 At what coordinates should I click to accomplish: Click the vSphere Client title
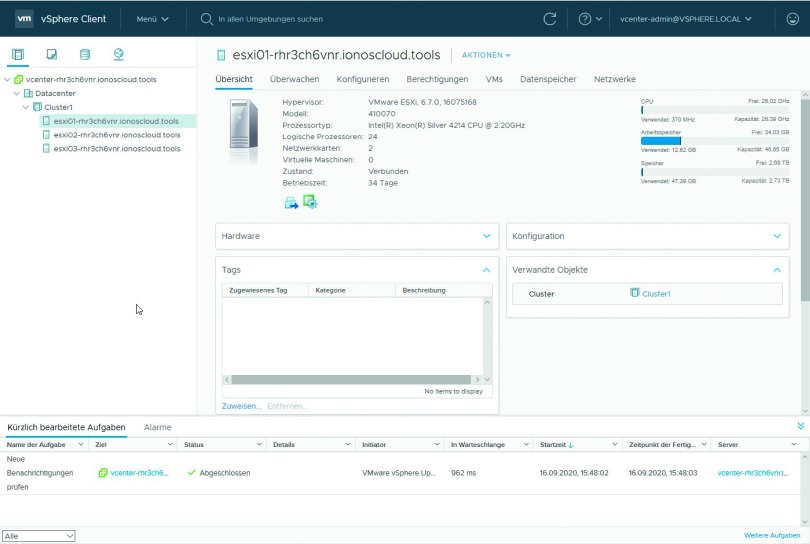pyautogui.click(x=73, y=19)
